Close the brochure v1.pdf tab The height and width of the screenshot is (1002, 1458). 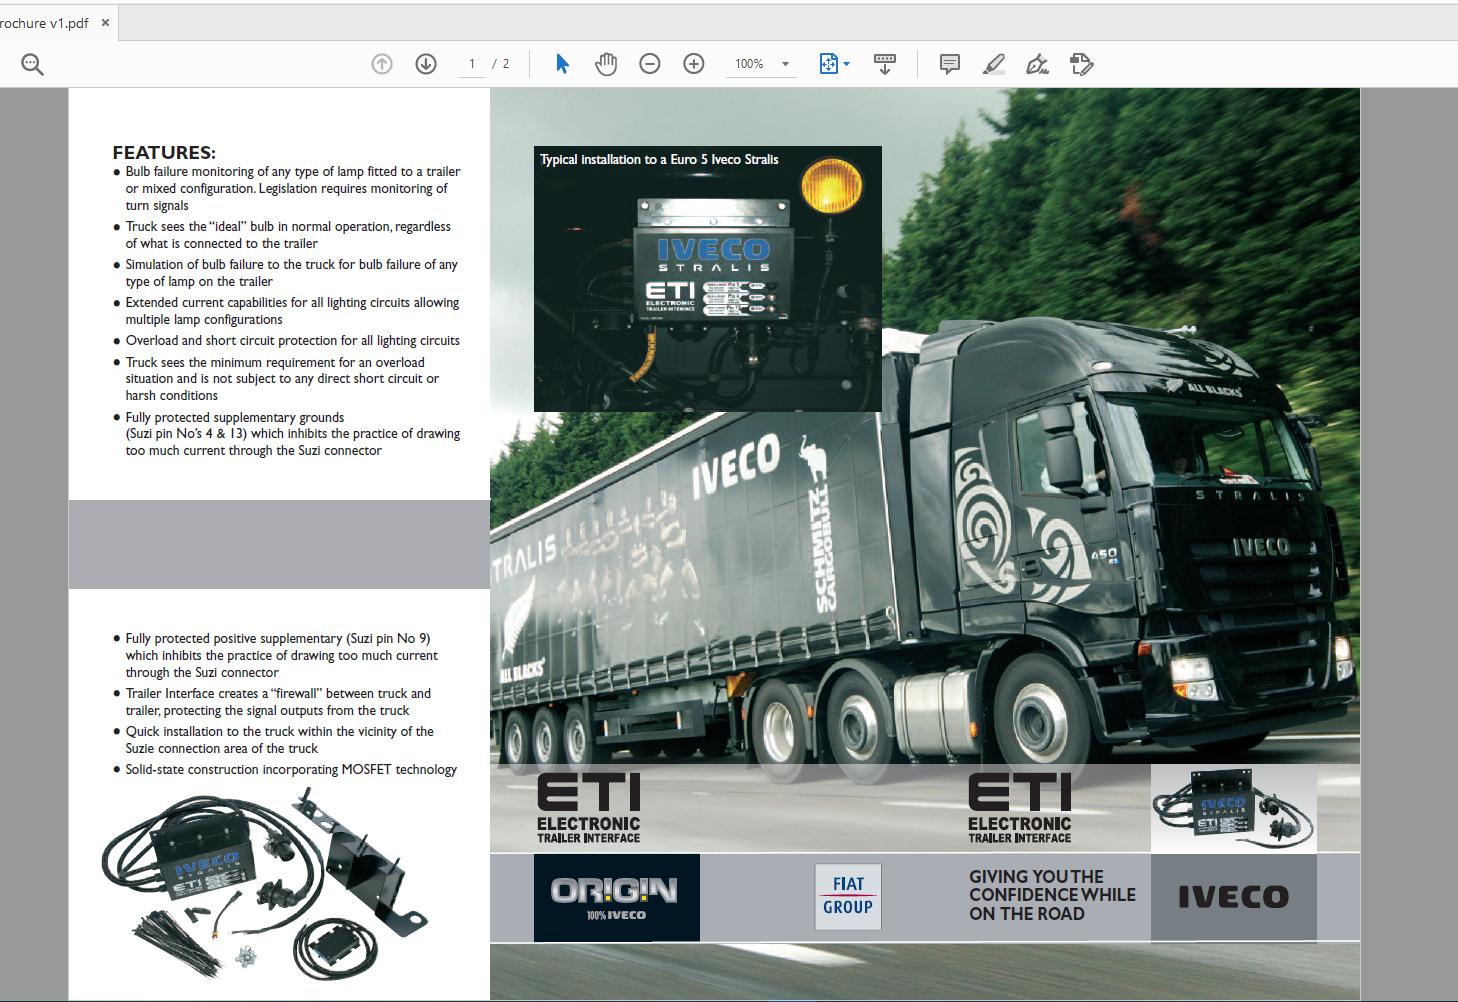[x=105, y=22]
